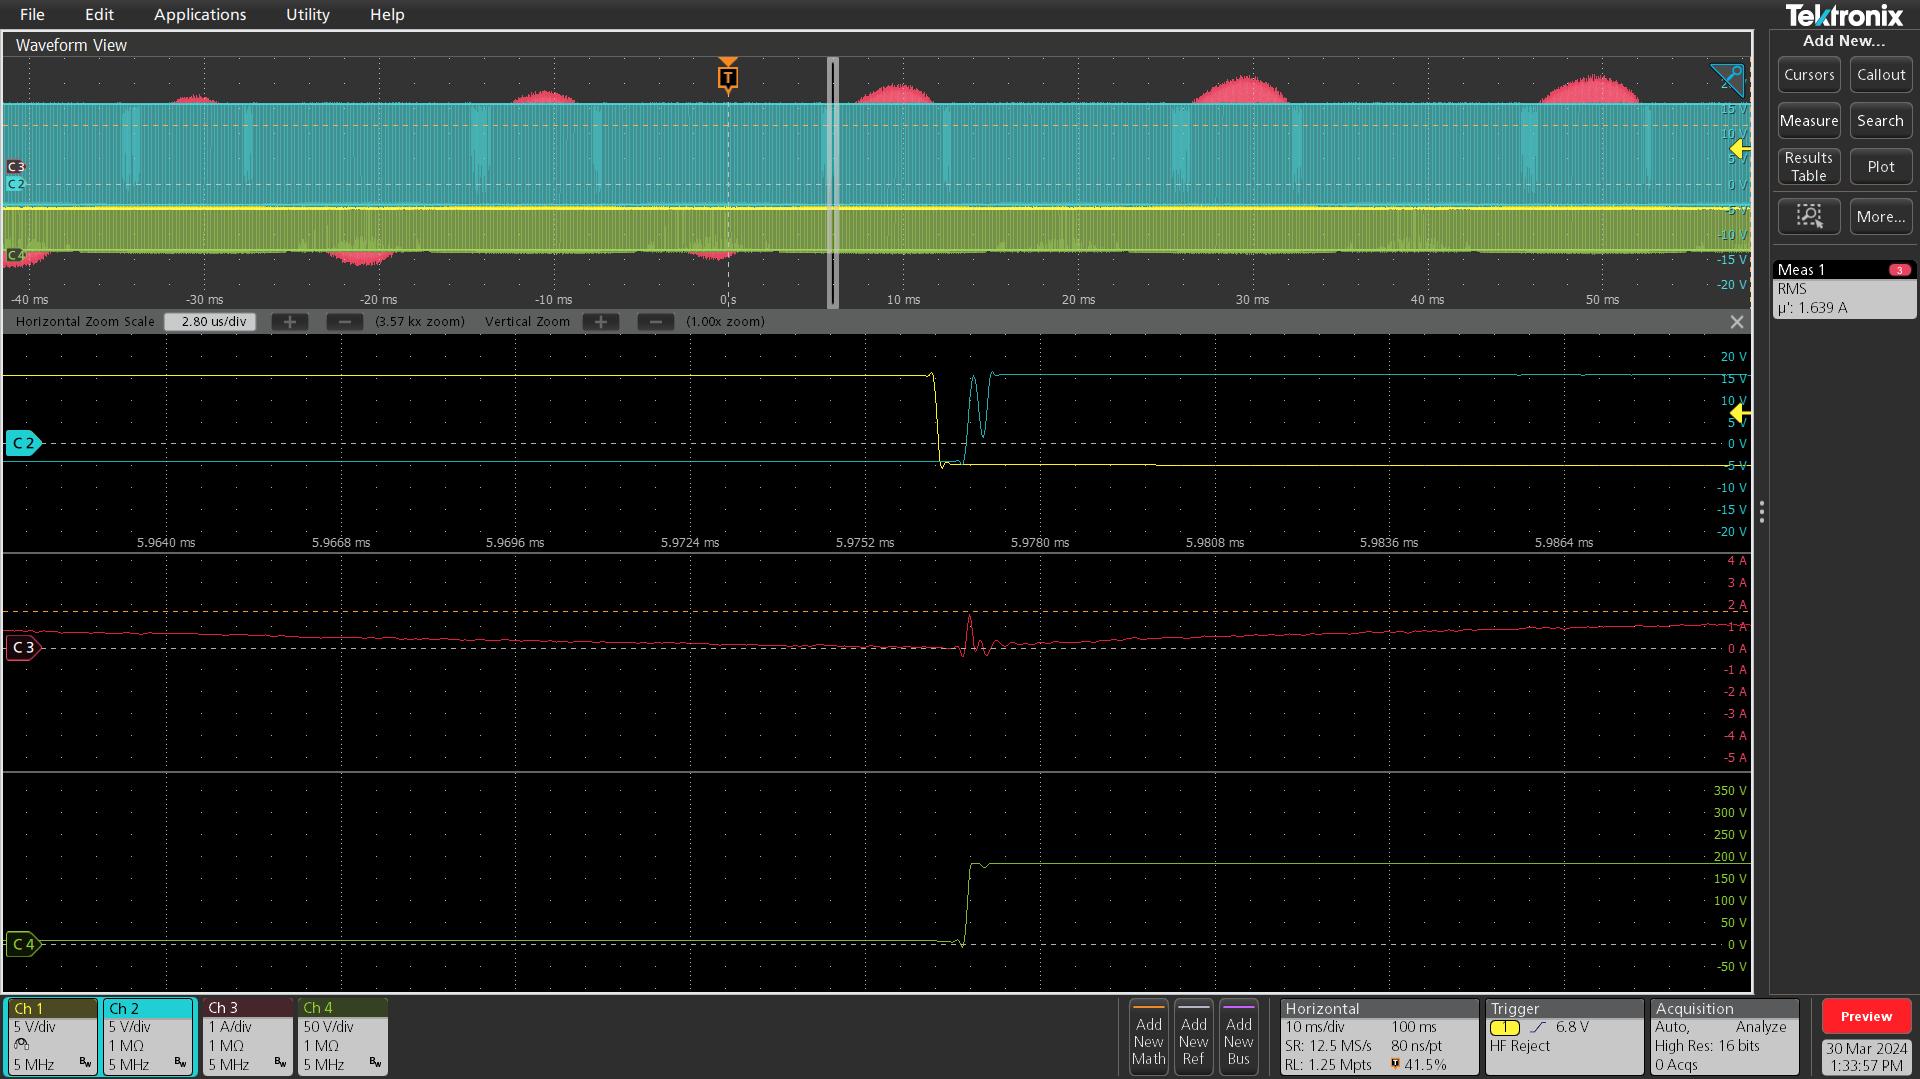Click the yellow trigger level arrow in zoom view
The width and height of the screenshot is (1920, 1079).
tap(1740, 413)
